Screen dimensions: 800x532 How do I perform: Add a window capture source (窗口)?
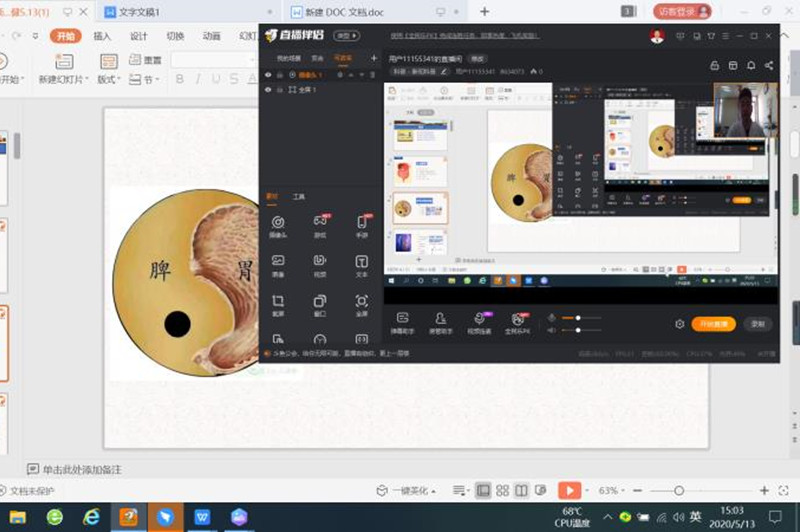pos(320,304)
